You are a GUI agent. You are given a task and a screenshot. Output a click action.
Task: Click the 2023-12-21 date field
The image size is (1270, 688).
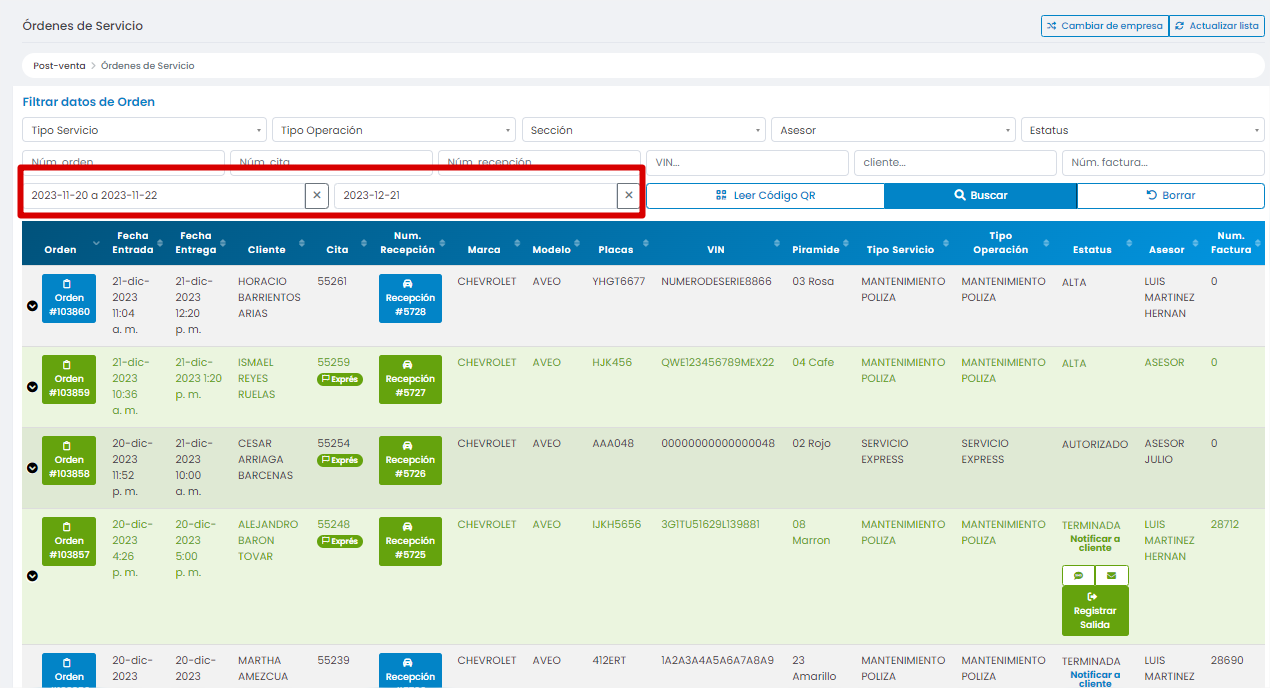(x=476, y=196)
